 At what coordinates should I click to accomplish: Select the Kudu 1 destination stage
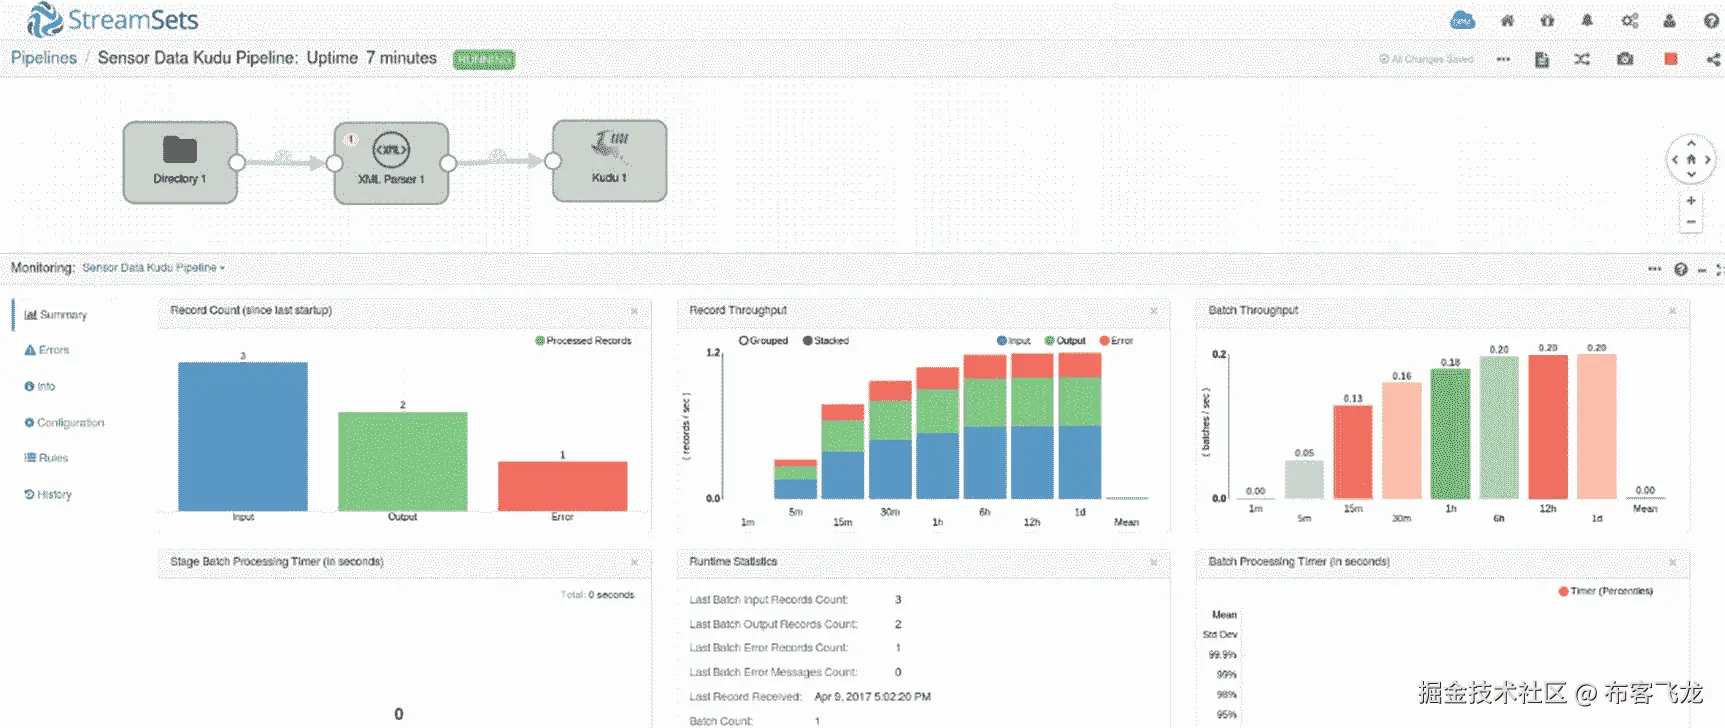click(x=610, y=161)
